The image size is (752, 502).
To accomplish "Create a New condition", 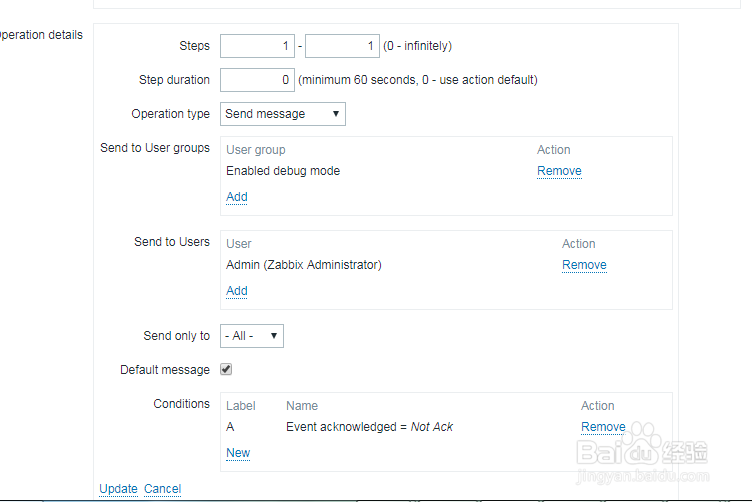I will pos(238,453).
